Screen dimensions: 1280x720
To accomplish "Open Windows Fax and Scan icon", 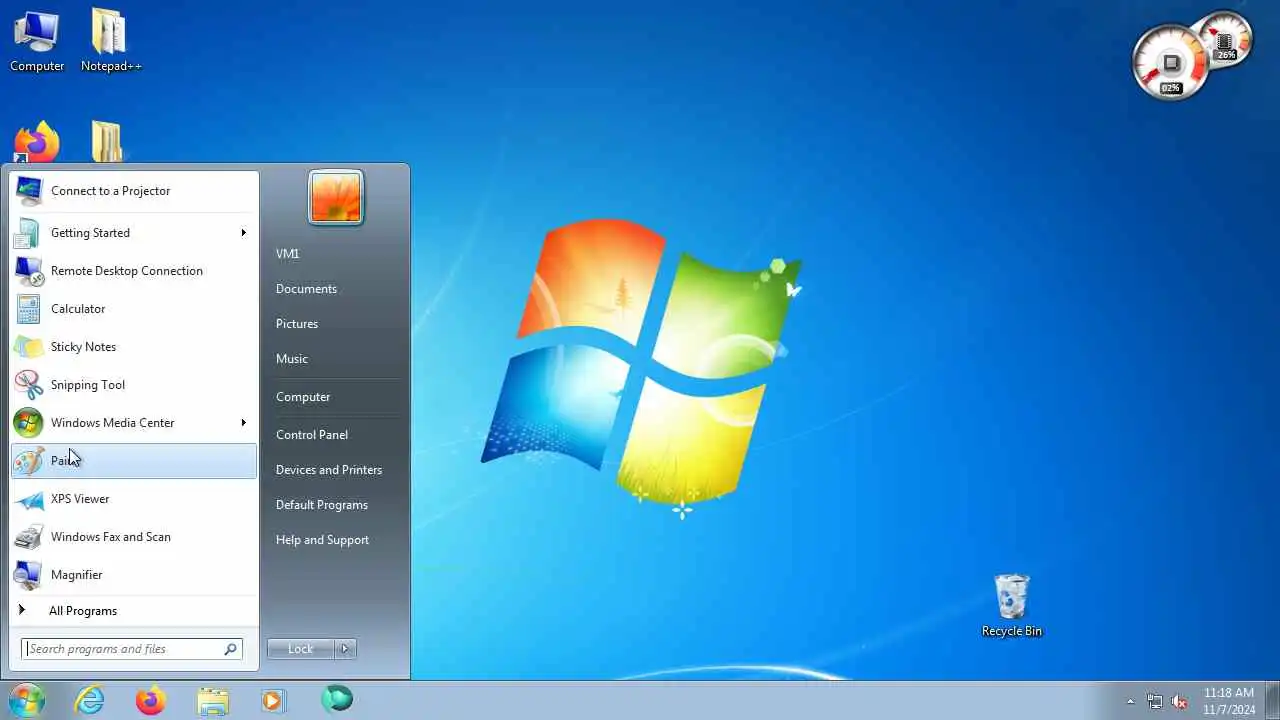I will pos(28,537).
